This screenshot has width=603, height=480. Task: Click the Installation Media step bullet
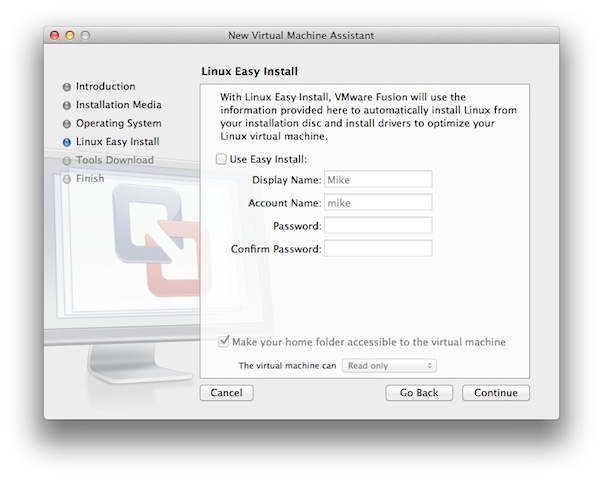pyautogui.click(x=67, y=105)
